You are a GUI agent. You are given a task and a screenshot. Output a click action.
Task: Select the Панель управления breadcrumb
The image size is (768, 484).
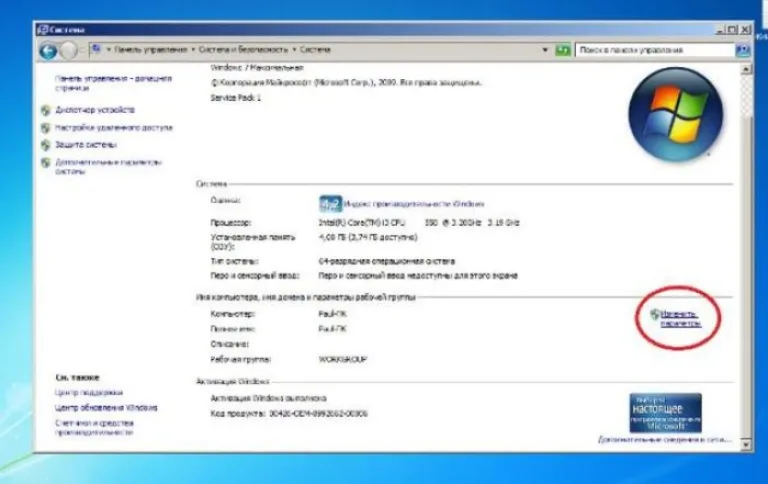point(151,49)
